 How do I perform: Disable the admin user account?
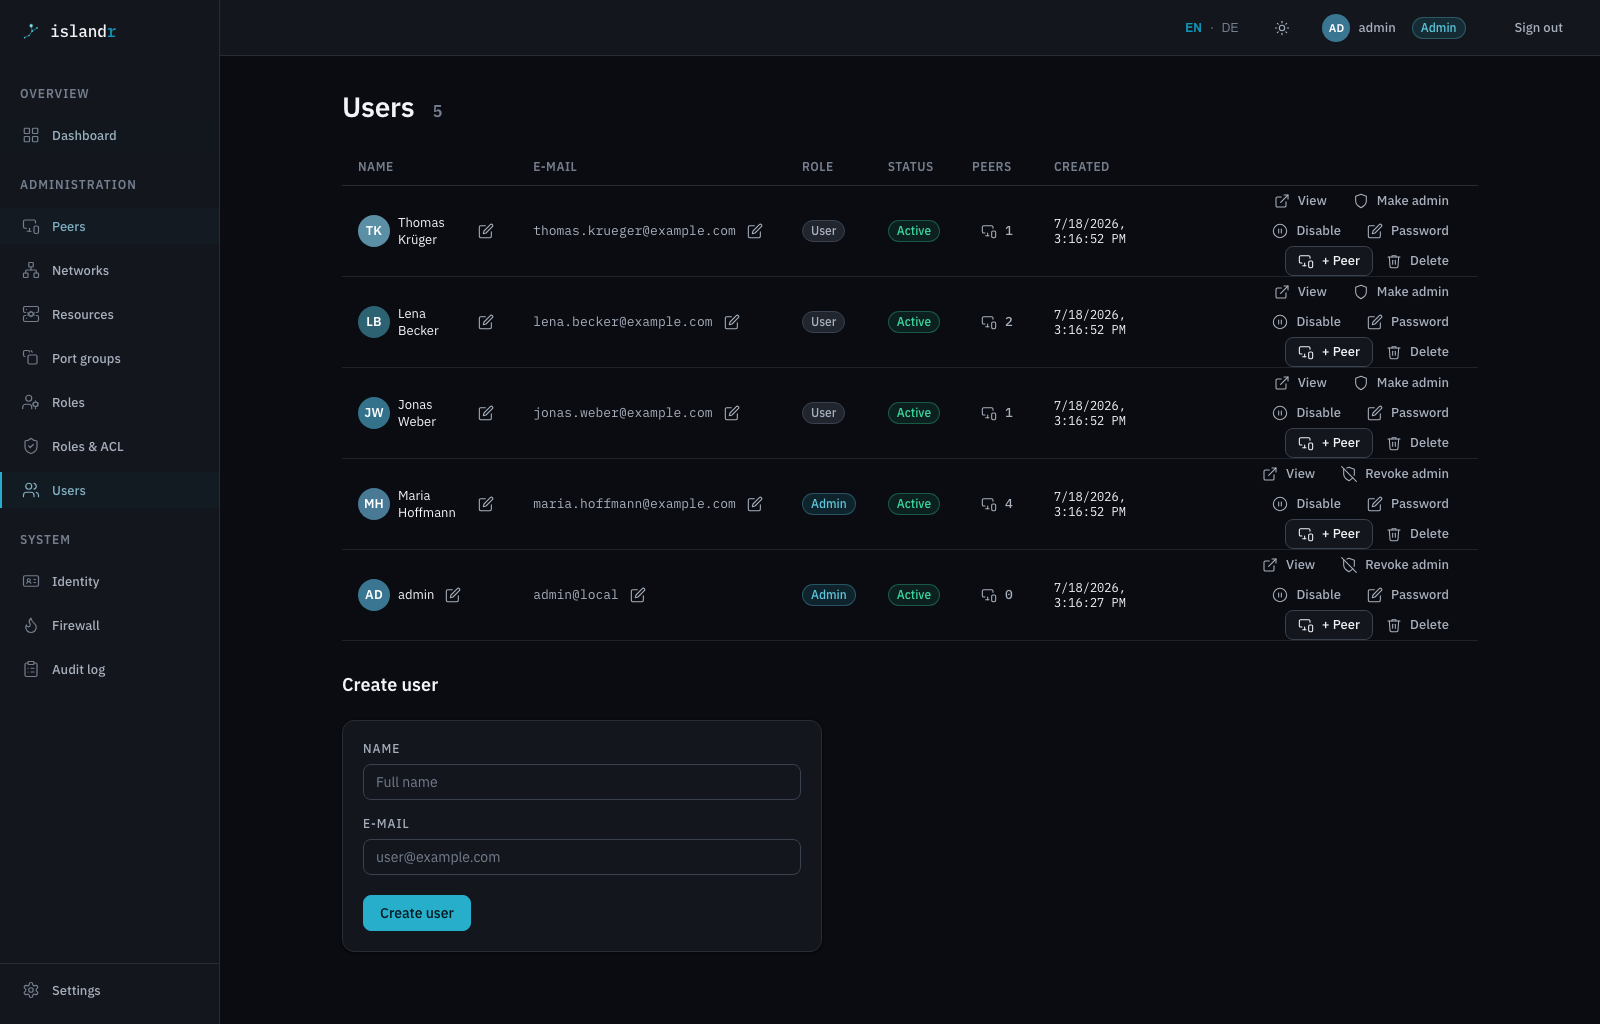[1307, 595]
